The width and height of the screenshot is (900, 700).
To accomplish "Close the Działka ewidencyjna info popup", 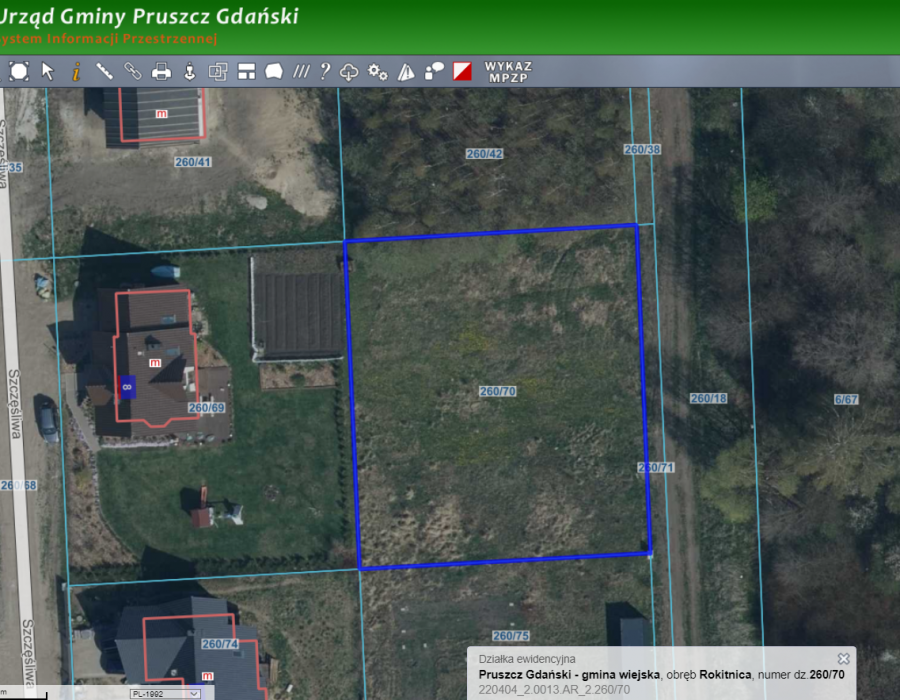I will click(x=843, y=658).
